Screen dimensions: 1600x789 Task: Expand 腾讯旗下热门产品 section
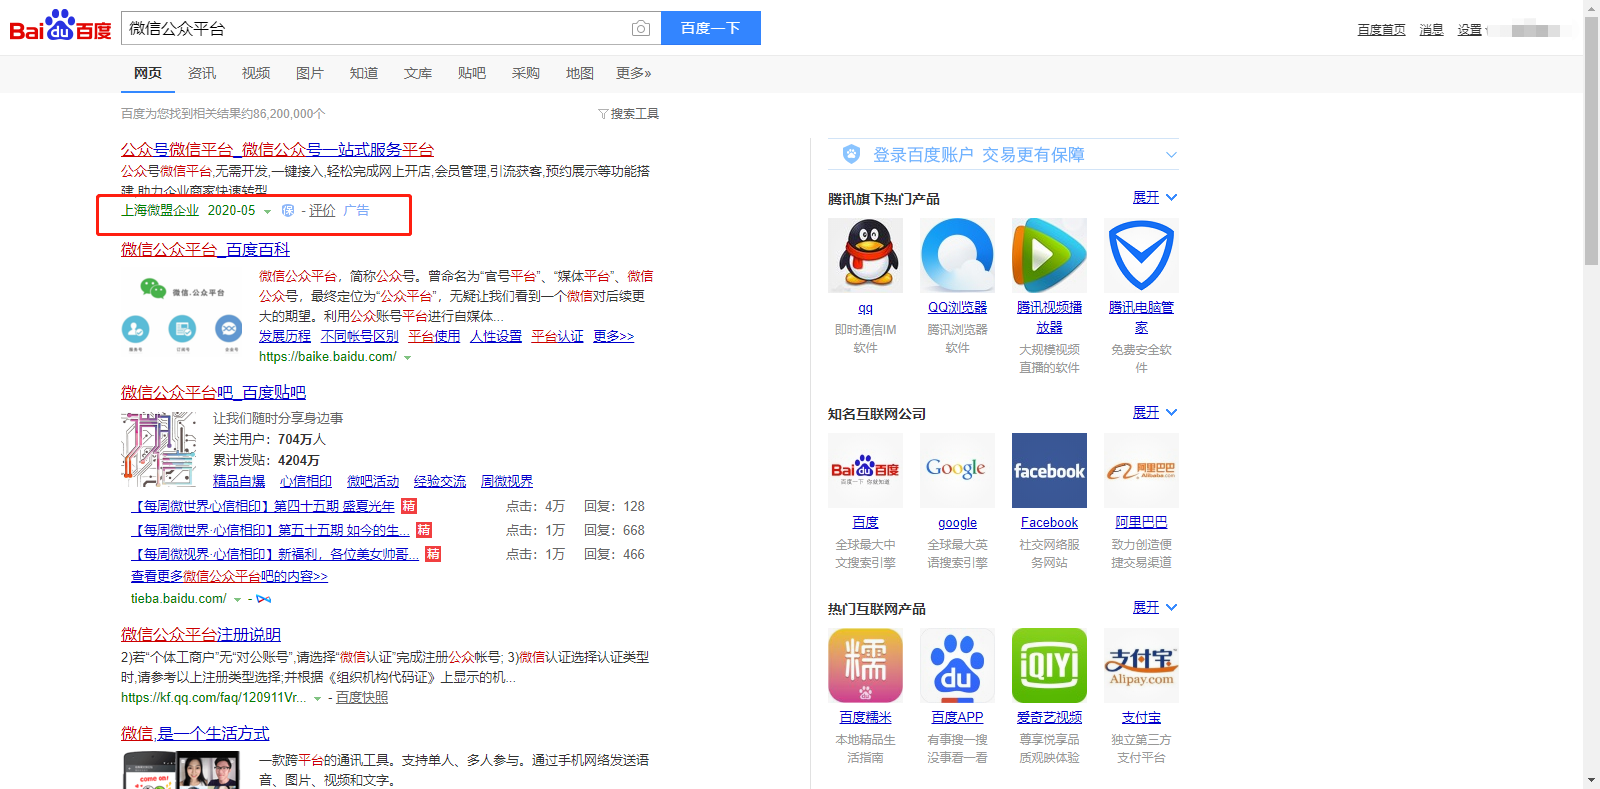point(1155,197)
